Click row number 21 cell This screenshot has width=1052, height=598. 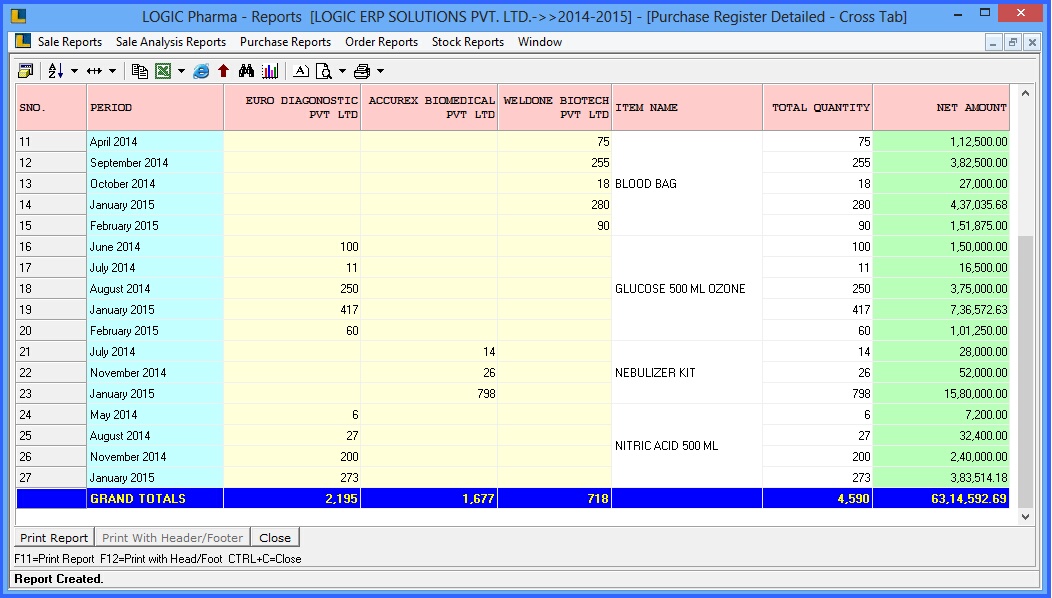[x=51, y=352]
